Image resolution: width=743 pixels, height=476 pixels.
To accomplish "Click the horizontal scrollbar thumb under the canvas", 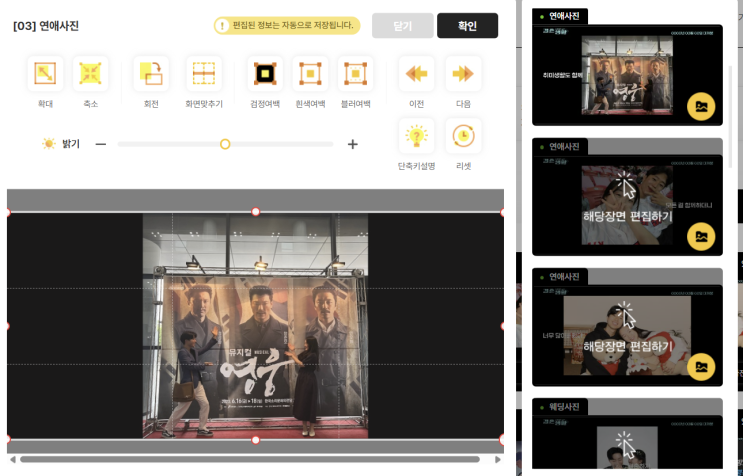I will (250, 459).
